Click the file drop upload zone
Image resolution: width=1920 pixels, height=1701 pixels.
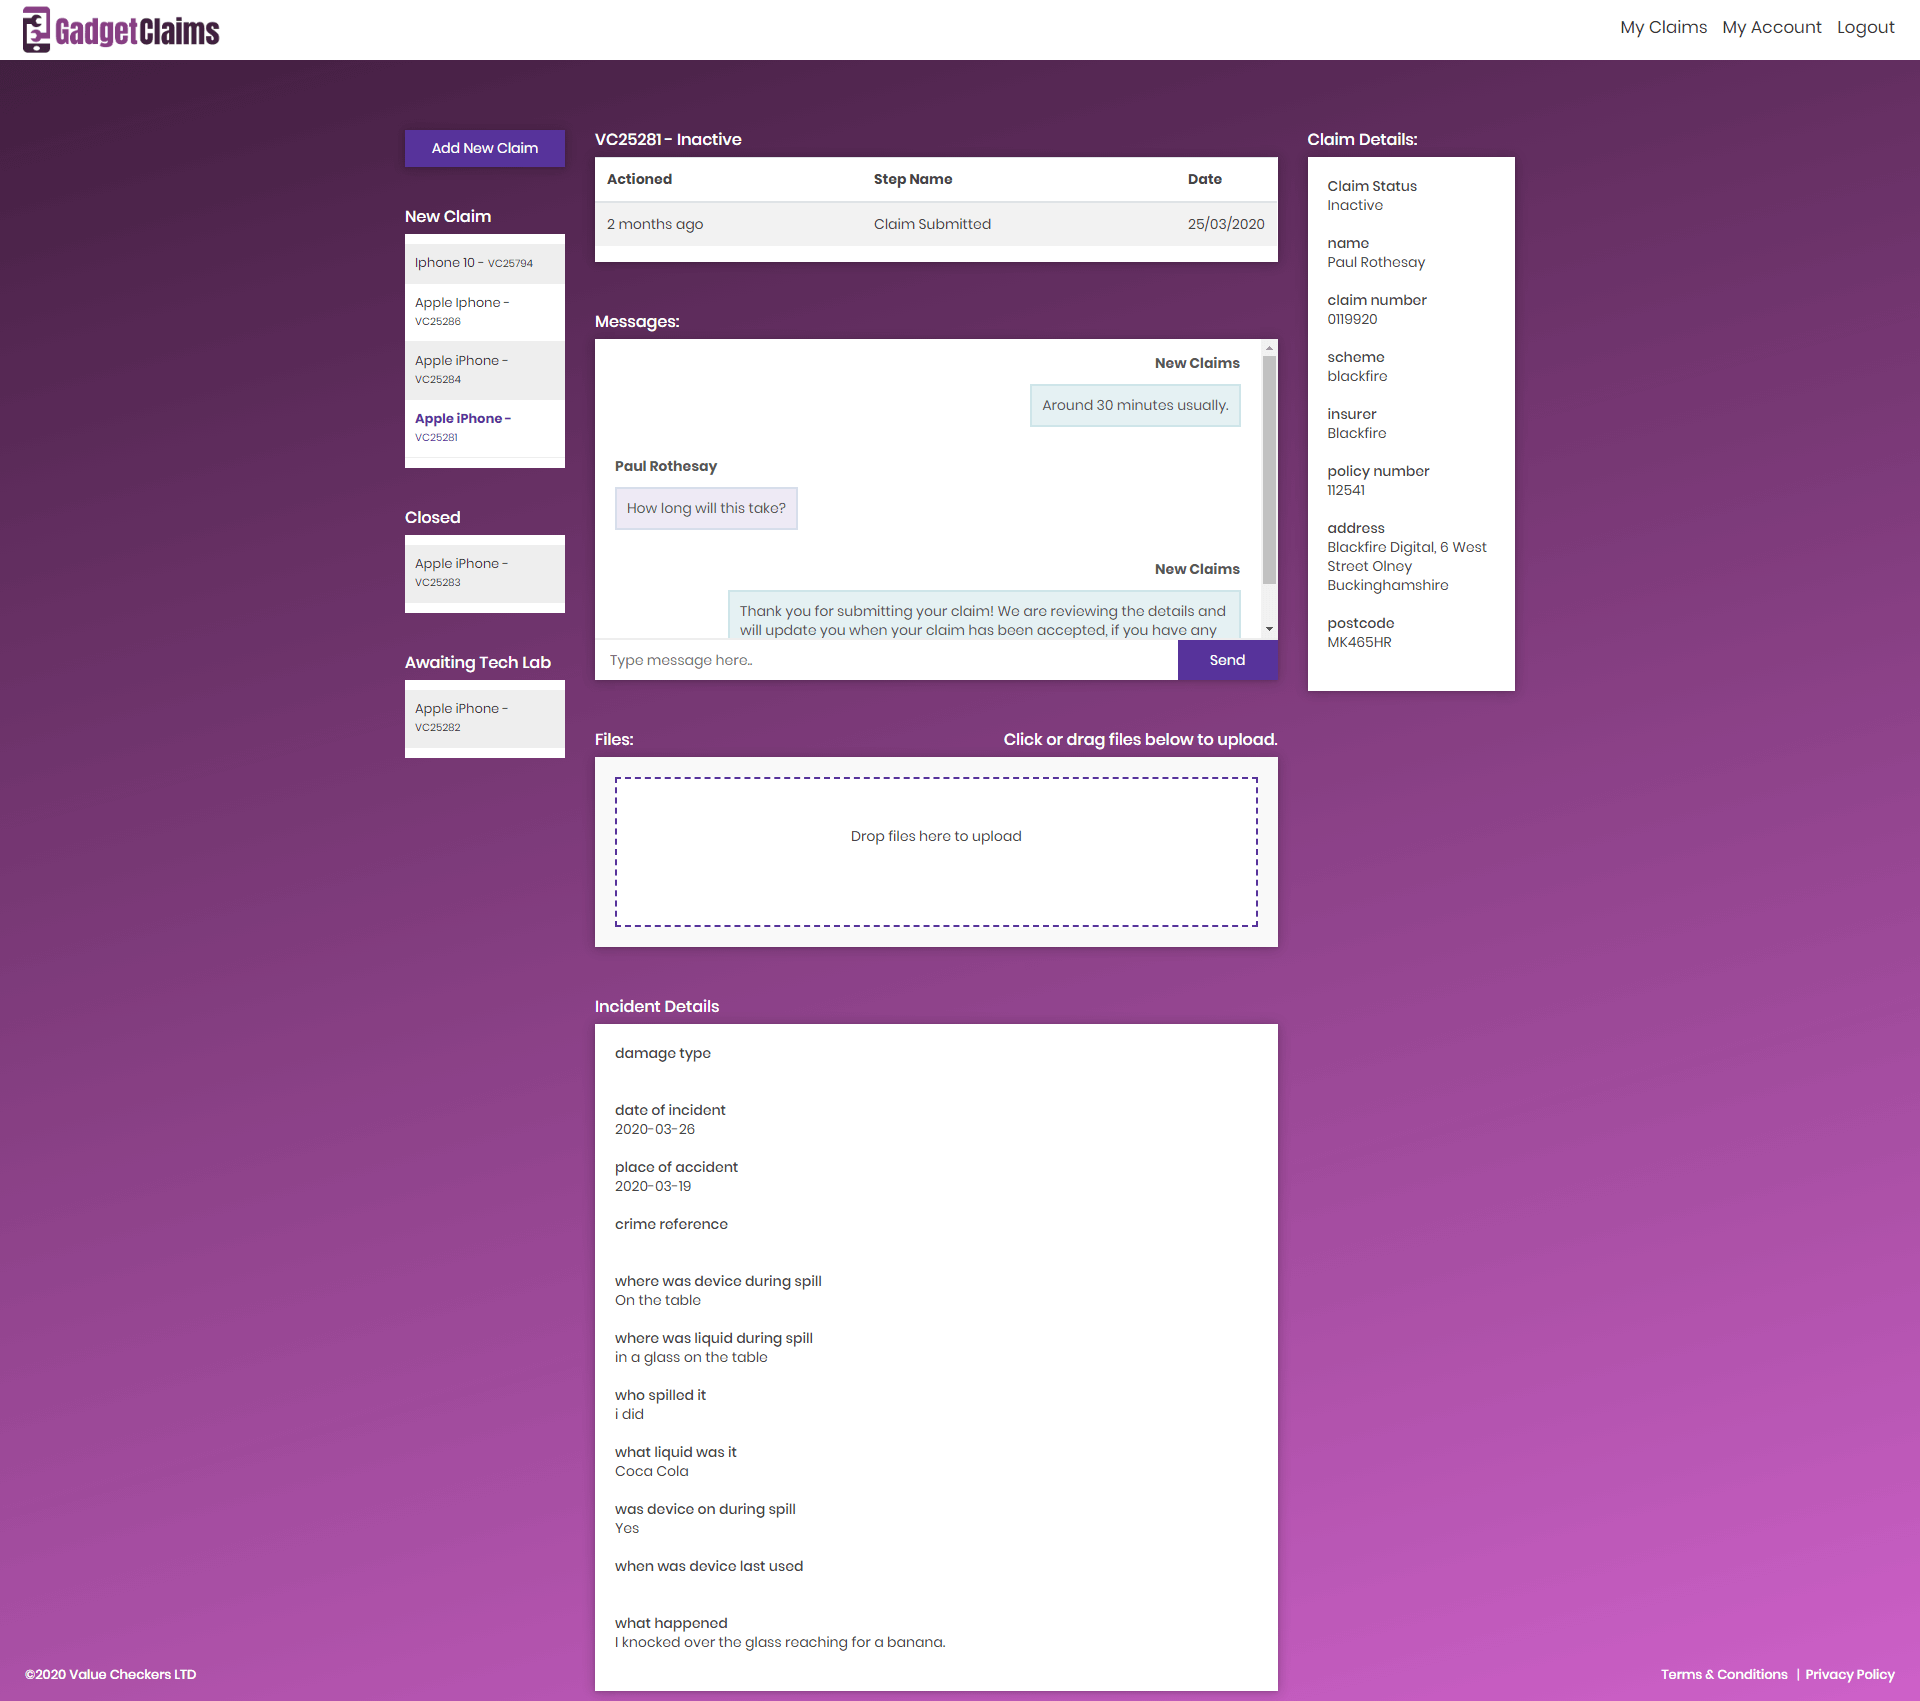coord(936,851)
